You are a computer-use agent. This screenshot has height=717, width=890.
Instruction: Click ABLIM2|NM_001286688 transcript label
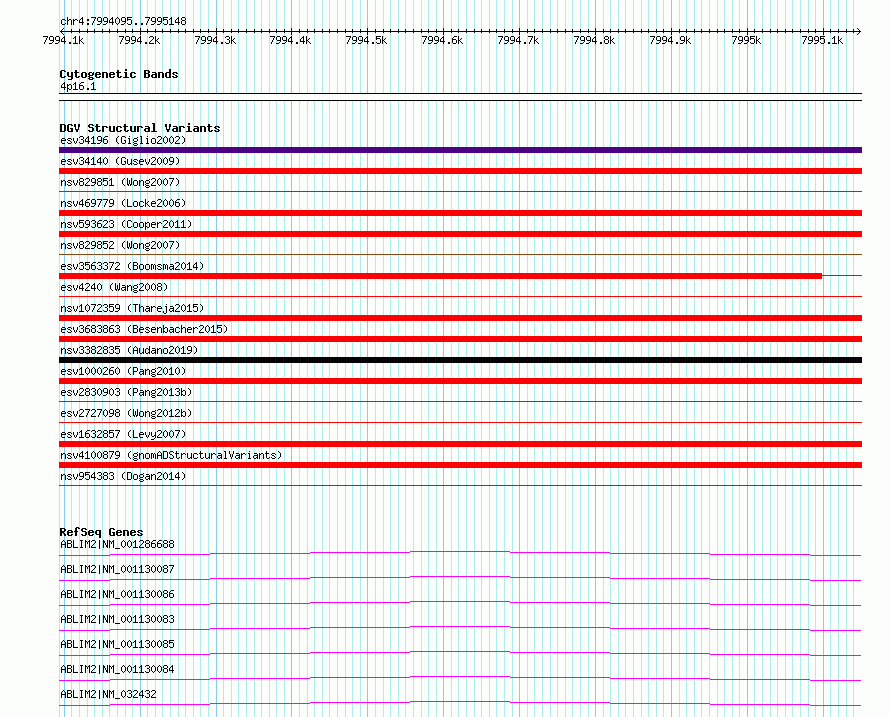tap(117, 544)
